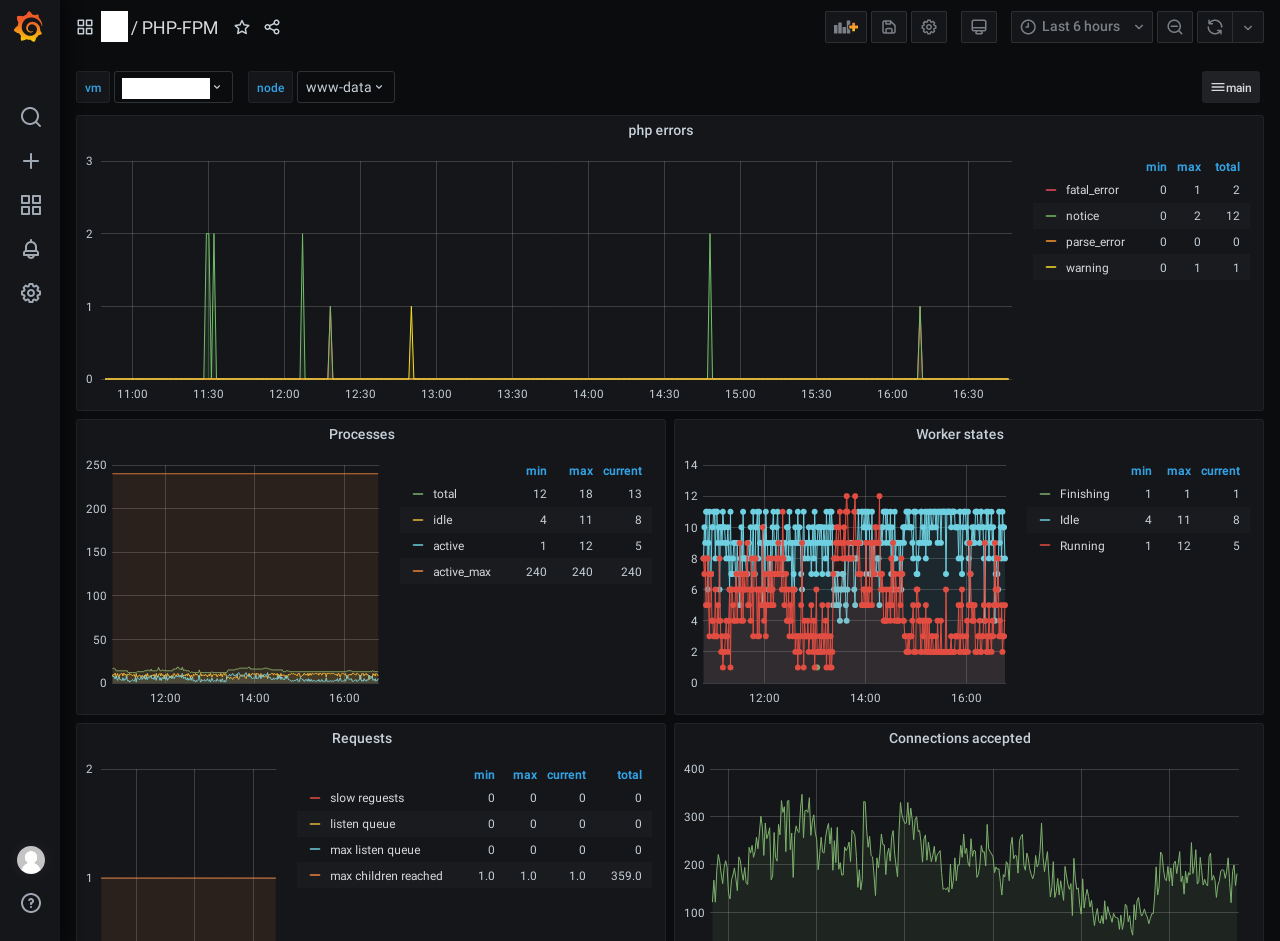
Task: Click the plus create icon in sidebar
Action: [31, 161]
